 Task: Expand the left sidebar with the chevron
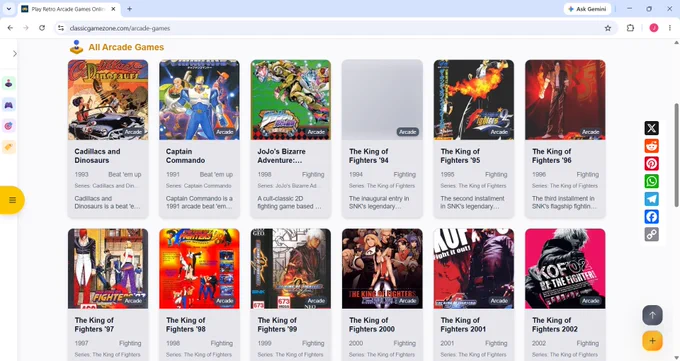point(15,54)
